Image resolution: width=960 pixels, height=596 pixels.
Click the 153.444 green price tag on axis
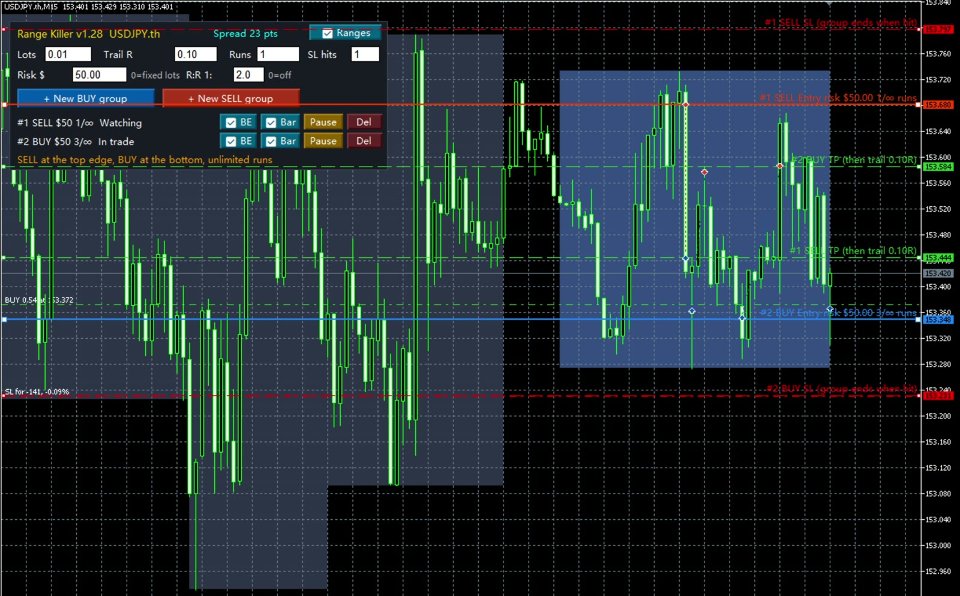(x=937, y=258)
